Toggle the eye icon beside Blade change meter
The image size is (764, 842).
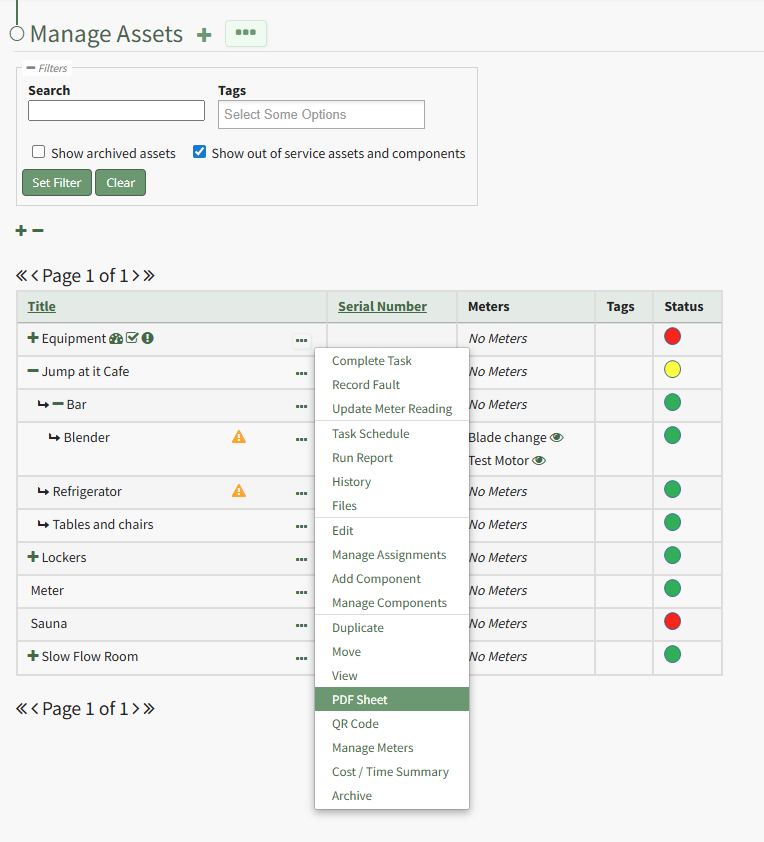click(557, 438)
